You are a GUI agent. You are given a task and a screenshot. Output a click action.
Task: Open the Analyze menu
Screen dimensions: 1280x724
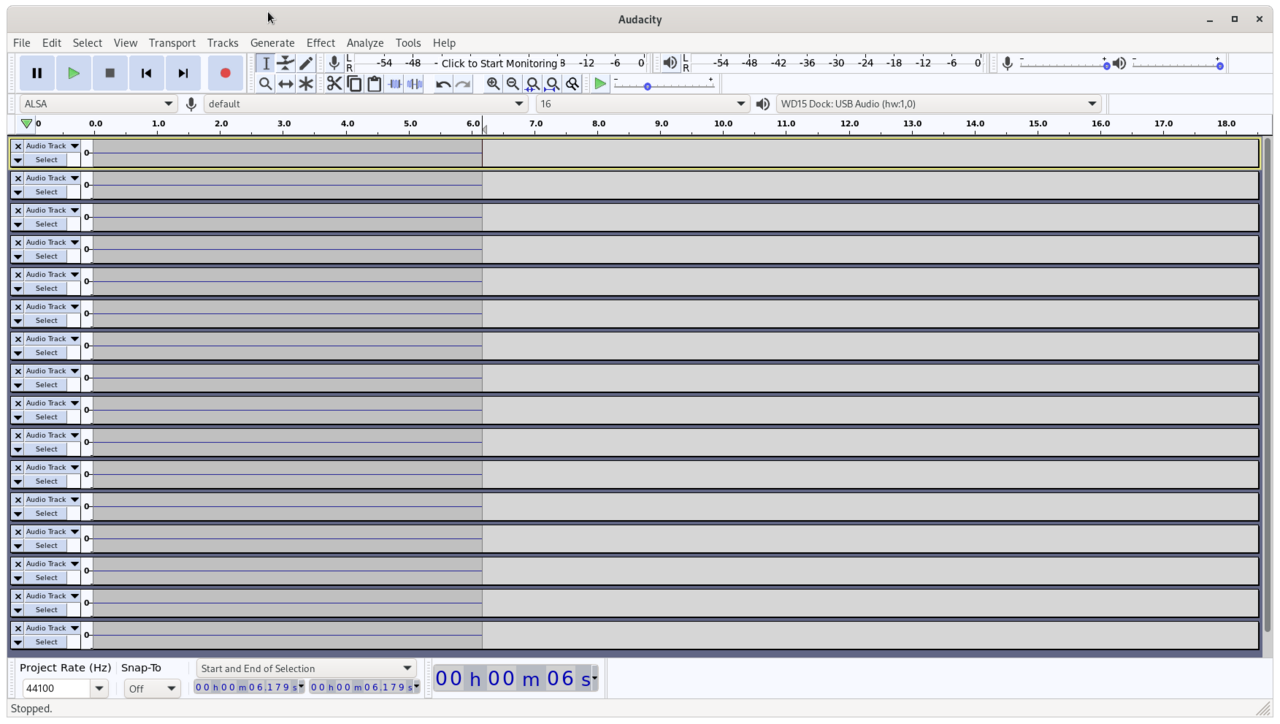click(x=365, y=43)
